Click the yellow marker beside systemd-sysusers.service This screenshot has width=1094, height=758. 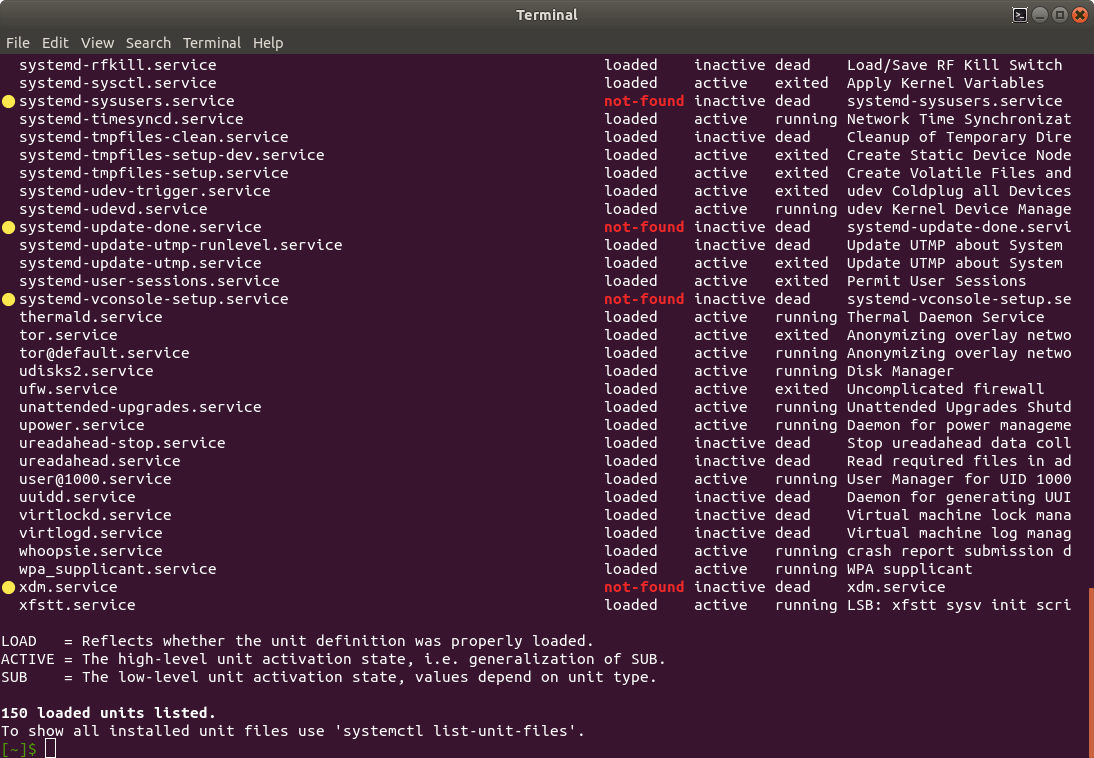click(8, 100)
